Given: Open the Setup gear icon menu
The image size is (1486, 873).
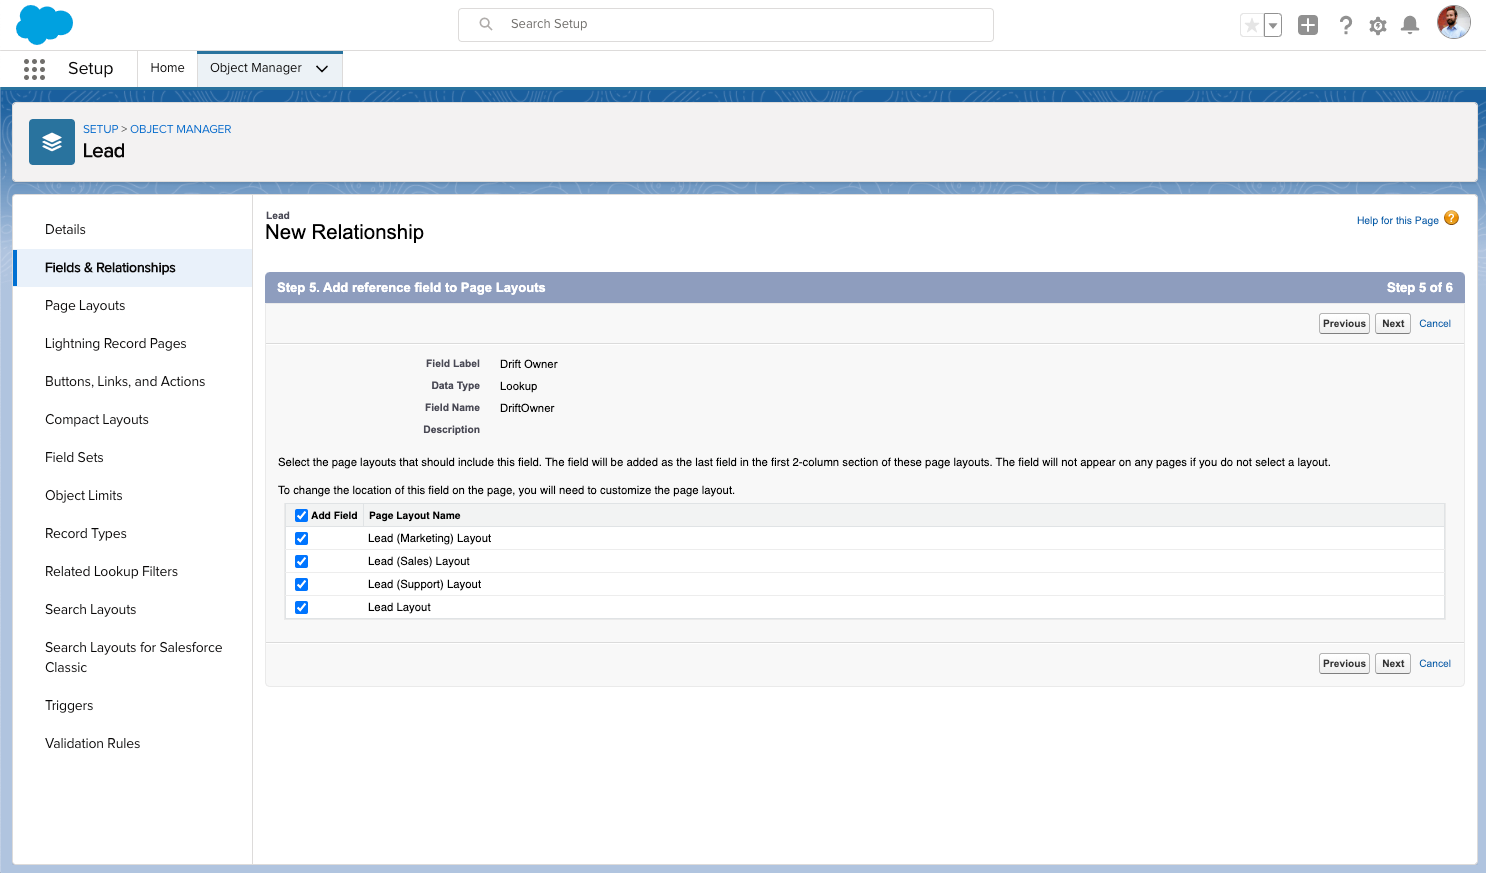Looking at the screenshot, I should tap(1378, 25).
